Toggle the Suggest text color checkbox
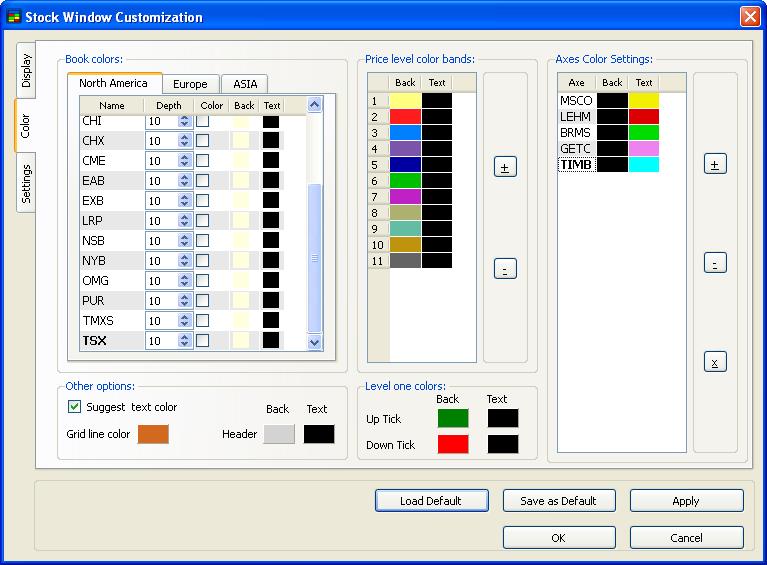This screenshot has width=767, height=565. 75,407
